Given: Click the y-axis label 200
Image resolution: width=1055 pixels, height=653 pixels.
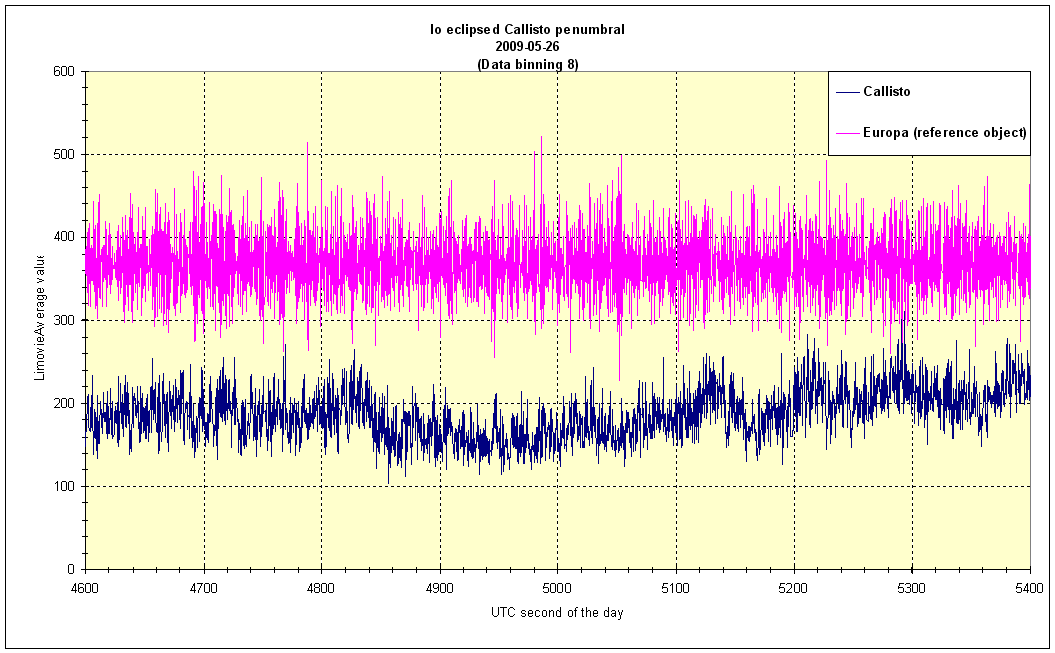Looking at the screenshot, I should [x=63, y=404].
